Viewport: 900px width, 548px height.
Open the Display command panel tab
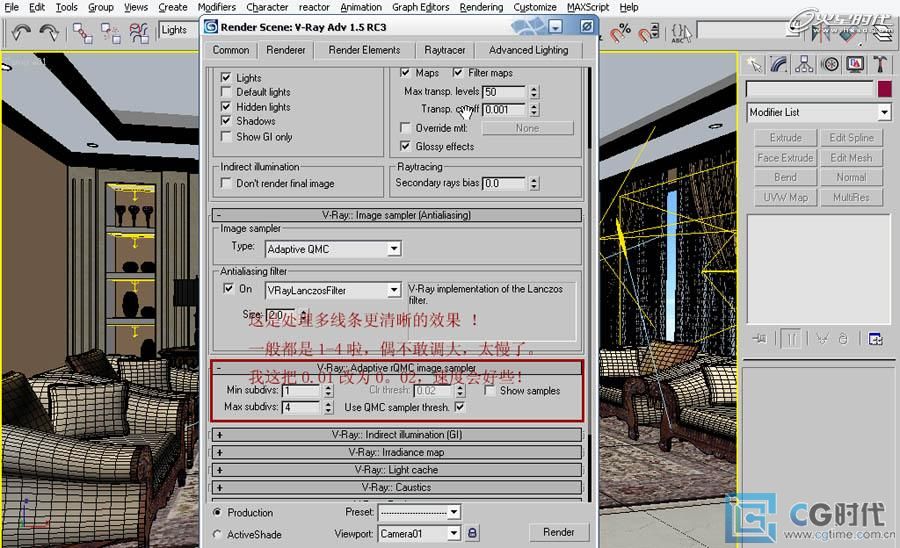pyautogui.click(x=855, y=64)
